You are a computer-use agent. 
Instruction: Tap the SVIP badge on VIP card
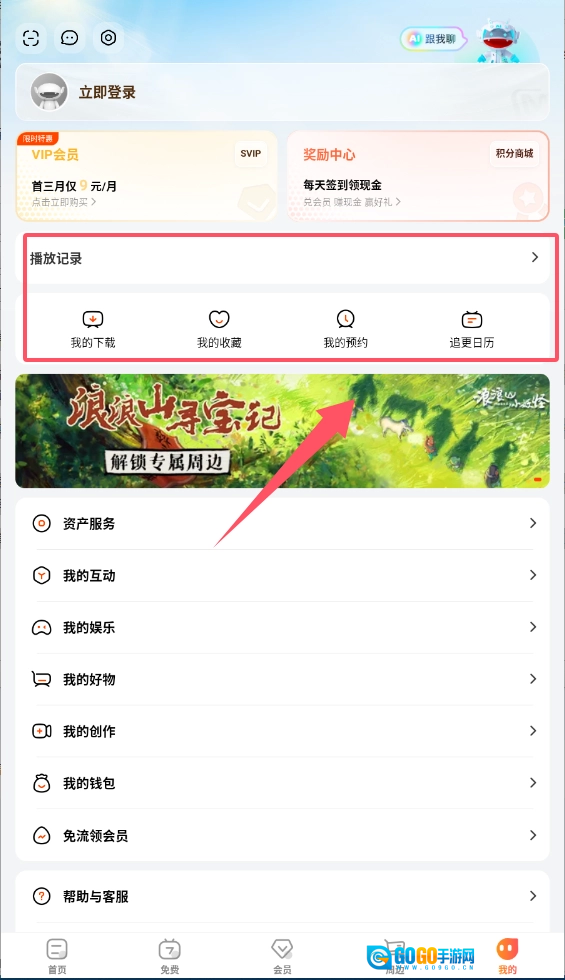coord(251,153)
